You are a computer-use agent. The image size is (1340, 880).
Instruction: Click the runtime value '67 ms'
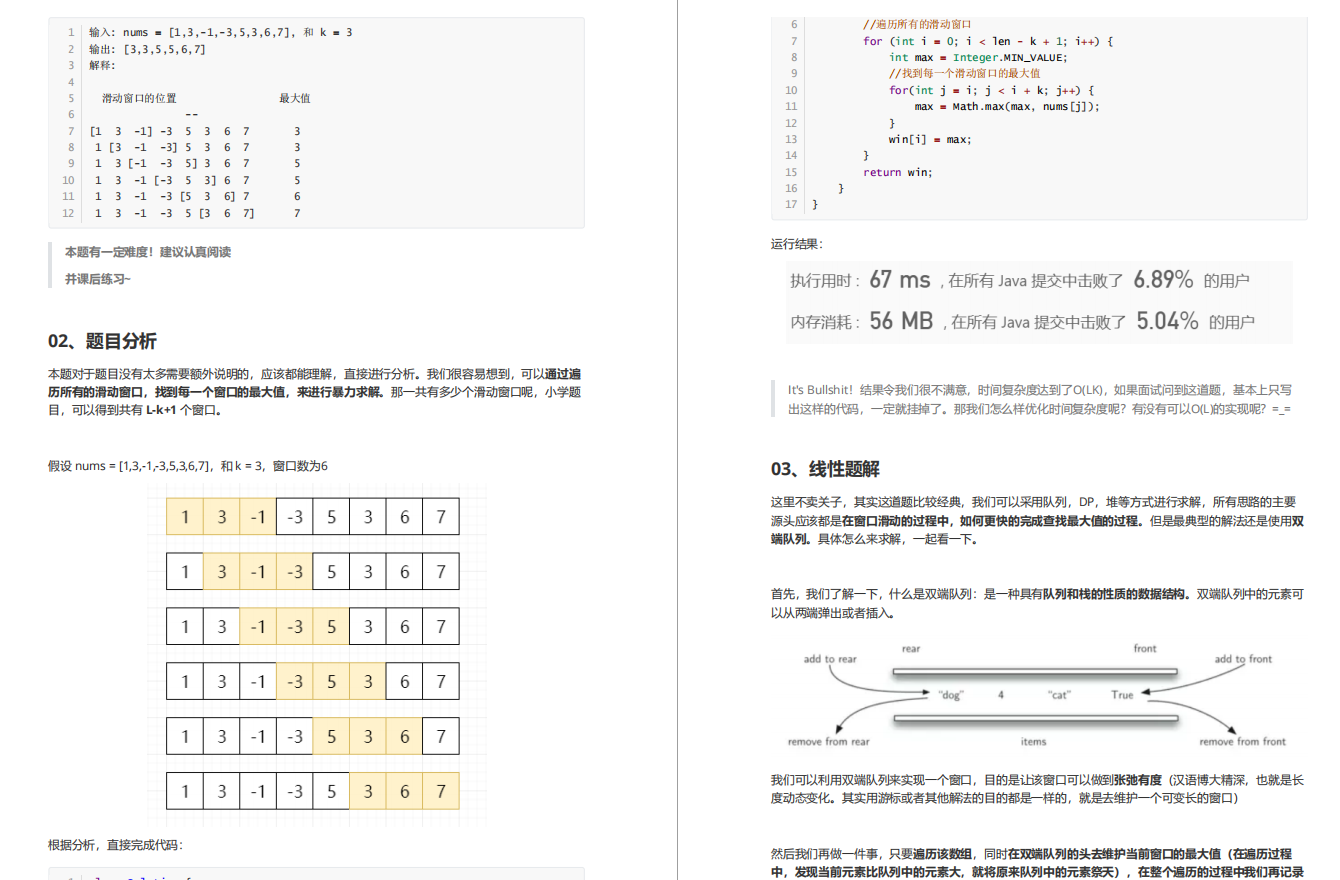point(900,280)
